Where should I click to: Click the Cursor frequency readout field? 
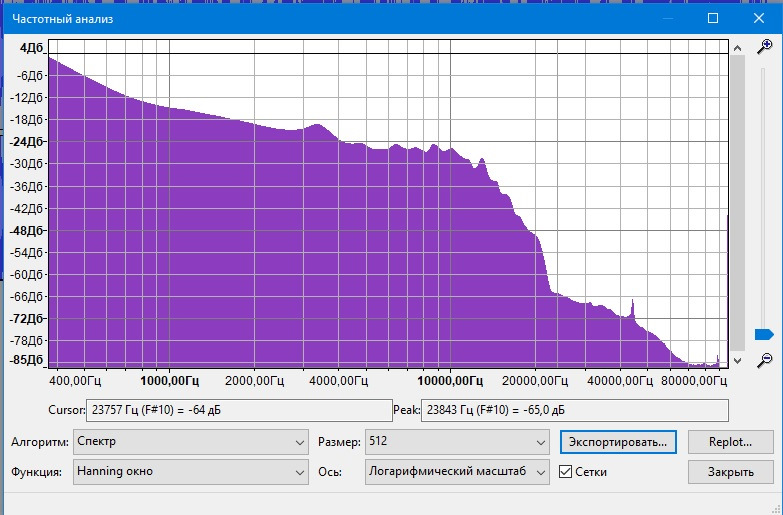pyautogui.click(x=239, y=409)
